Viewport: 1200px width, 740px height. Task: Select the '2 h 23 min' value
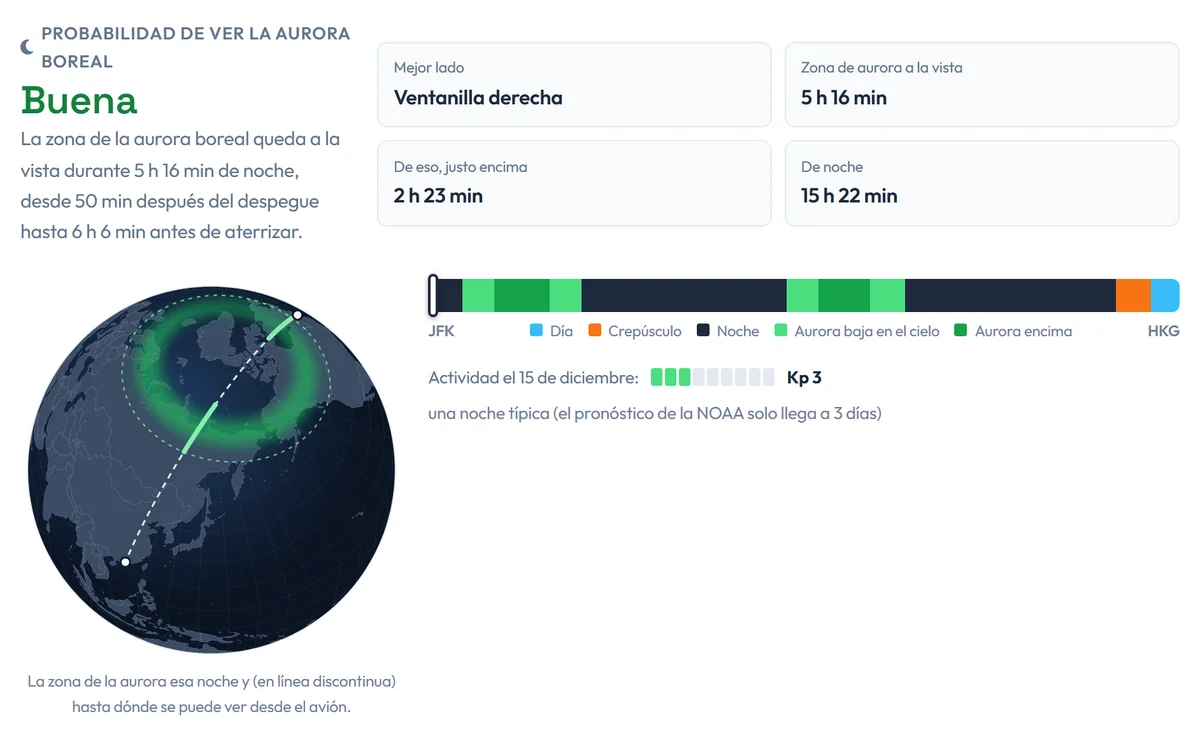438,196
